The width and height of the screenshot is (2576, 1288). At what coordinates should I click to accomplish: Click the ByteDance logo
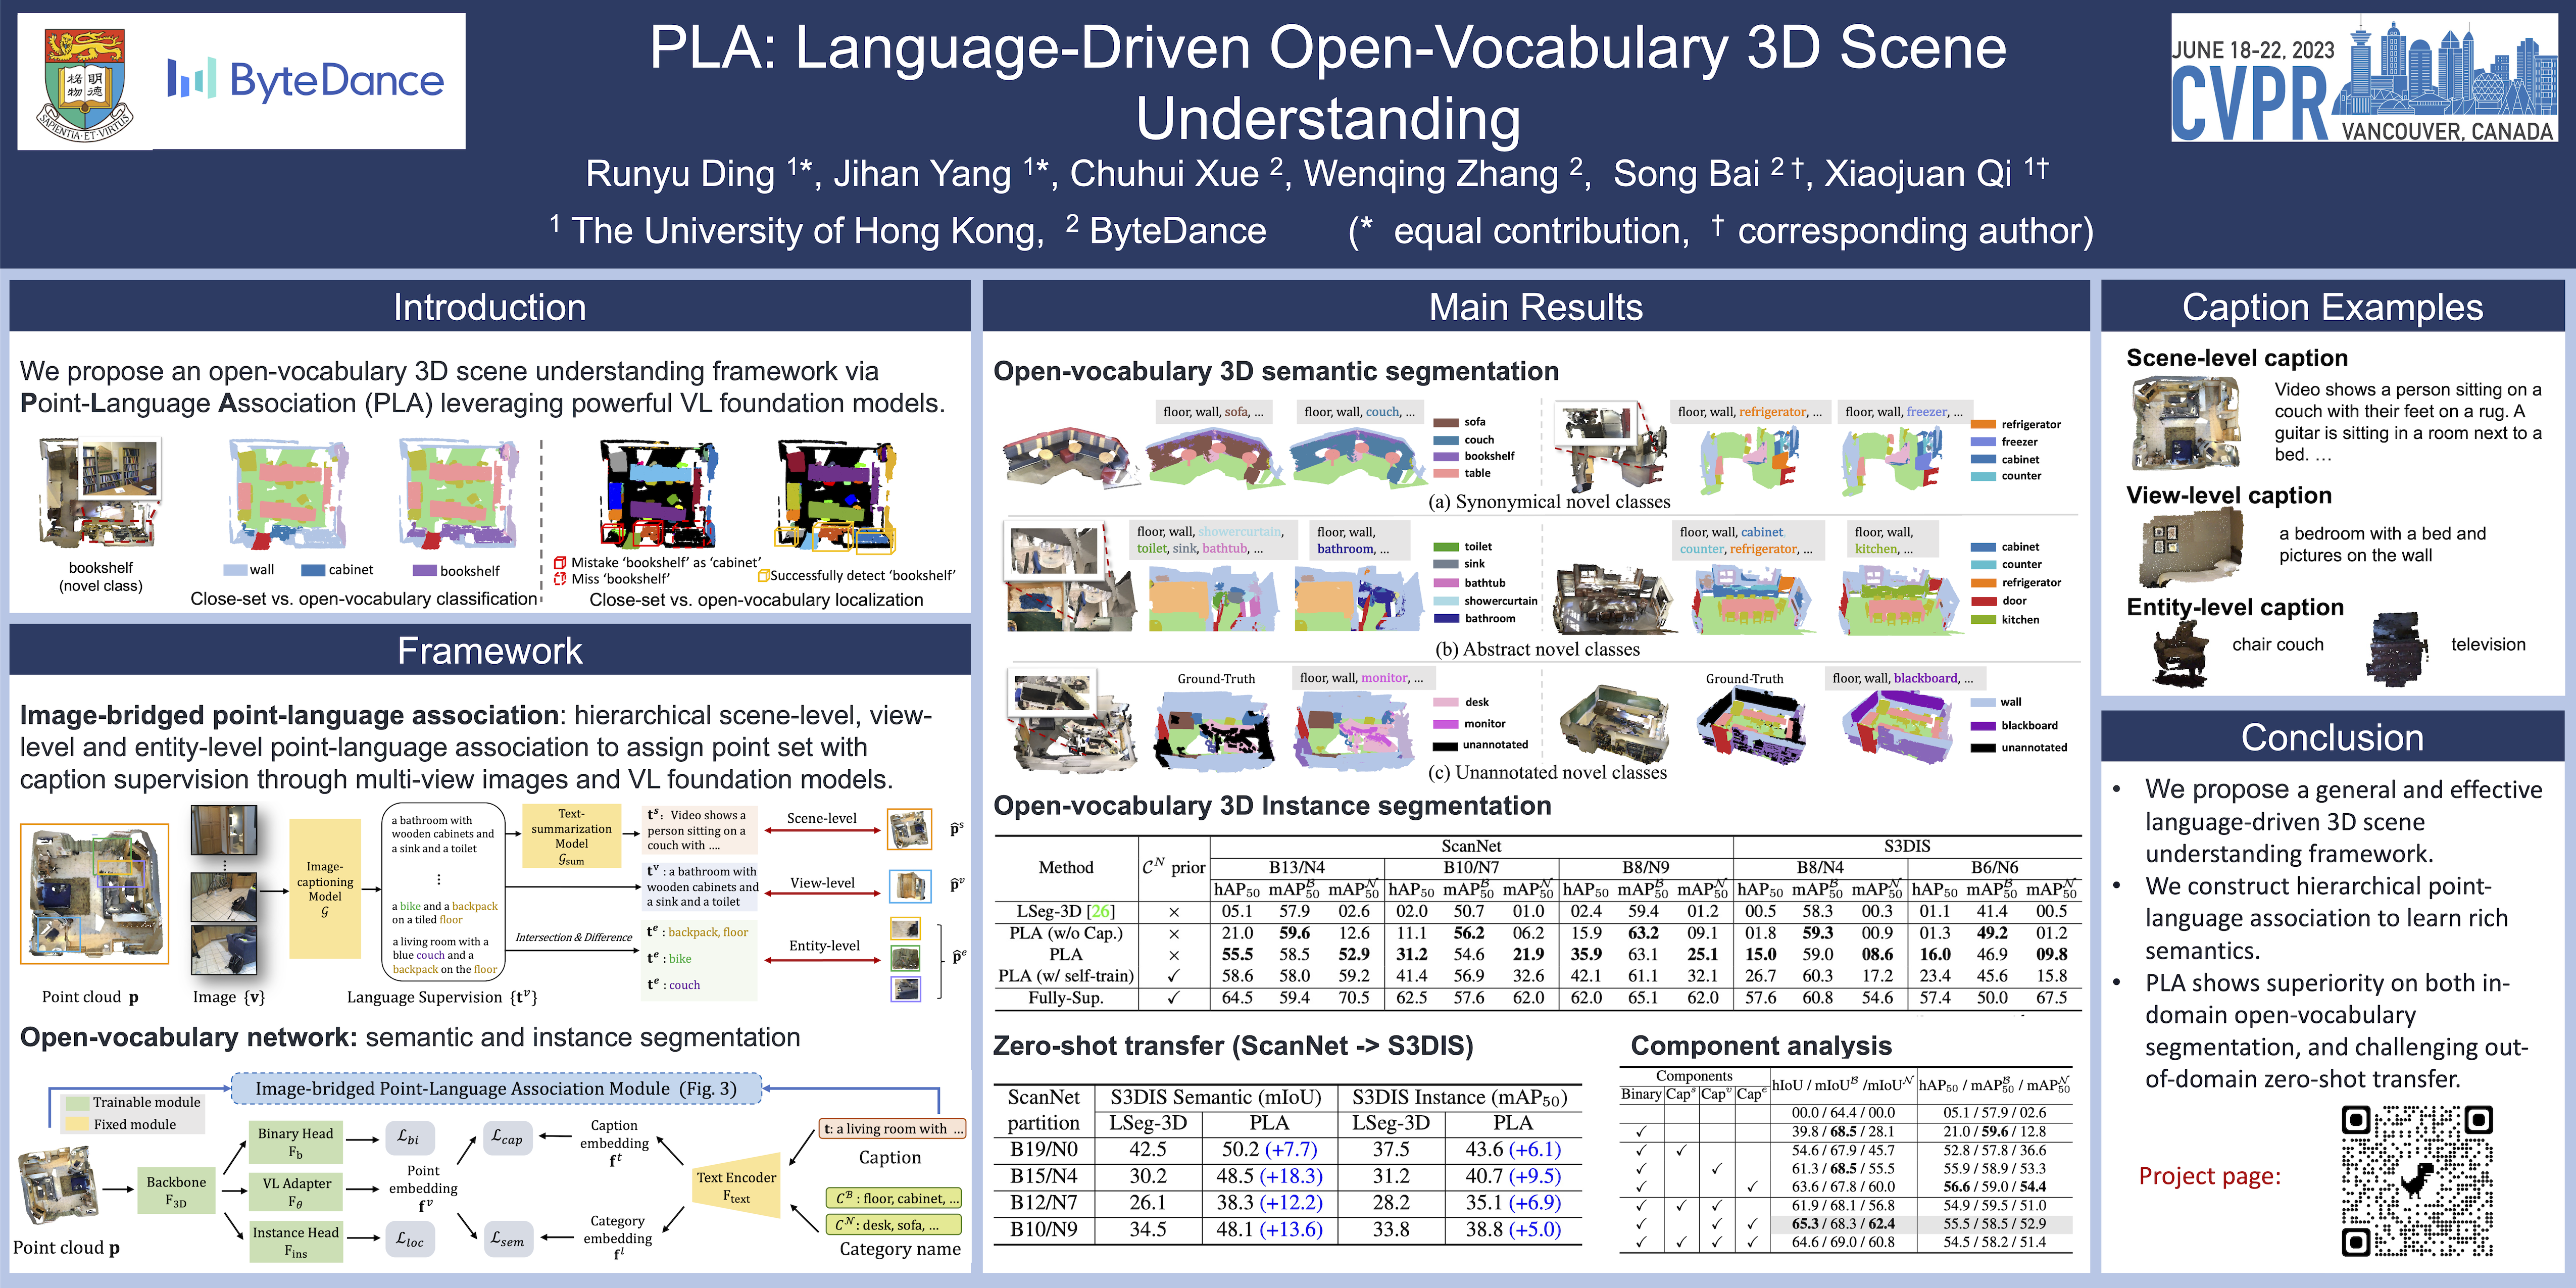306,80
